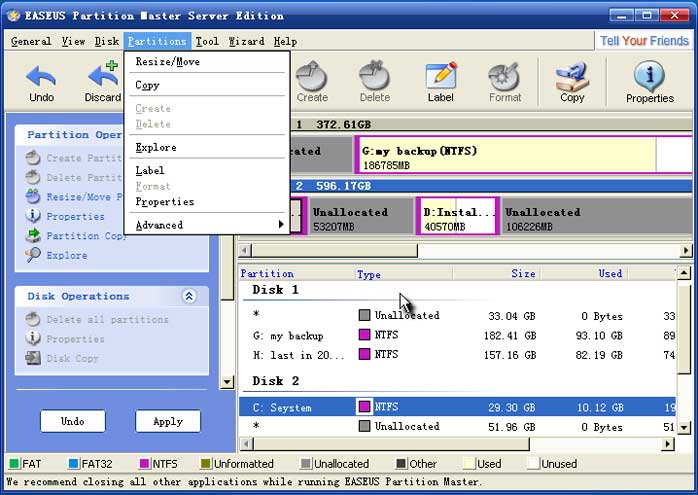The image size is (698, 495).
Task: Click Properties icon in Partition Operations
Action: [33, 216]
